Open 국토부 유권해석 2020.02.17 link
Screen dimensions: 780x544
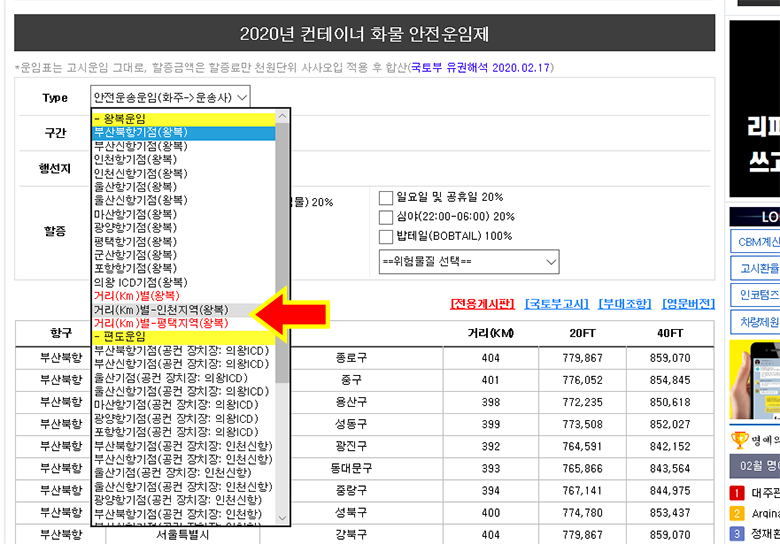[x=481, y=68]
